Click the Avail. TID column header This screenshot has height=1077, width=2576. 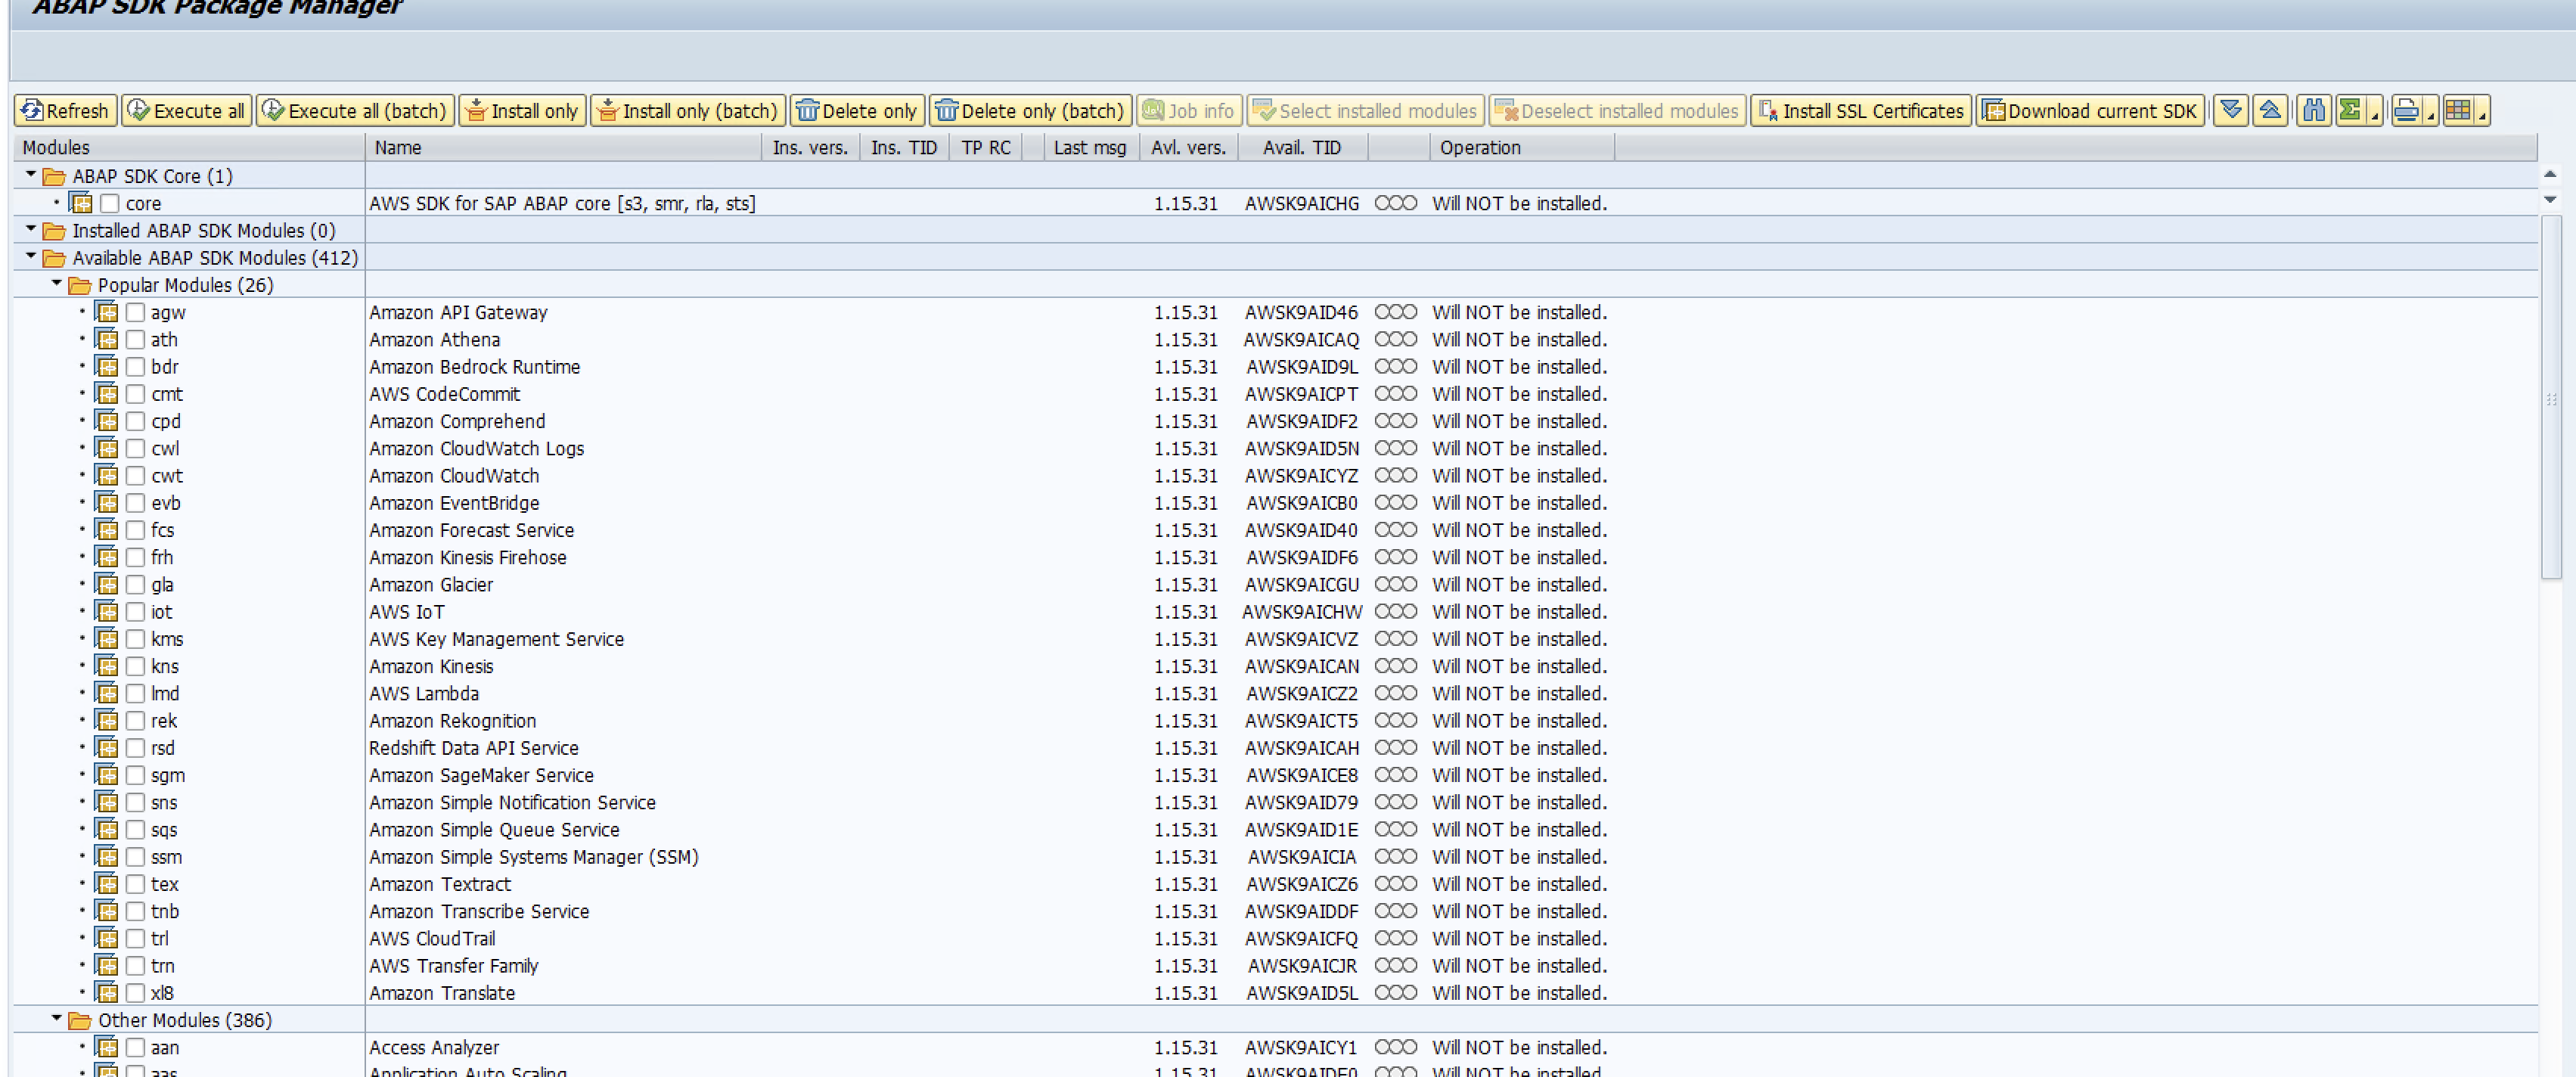tap(1300, 147)
